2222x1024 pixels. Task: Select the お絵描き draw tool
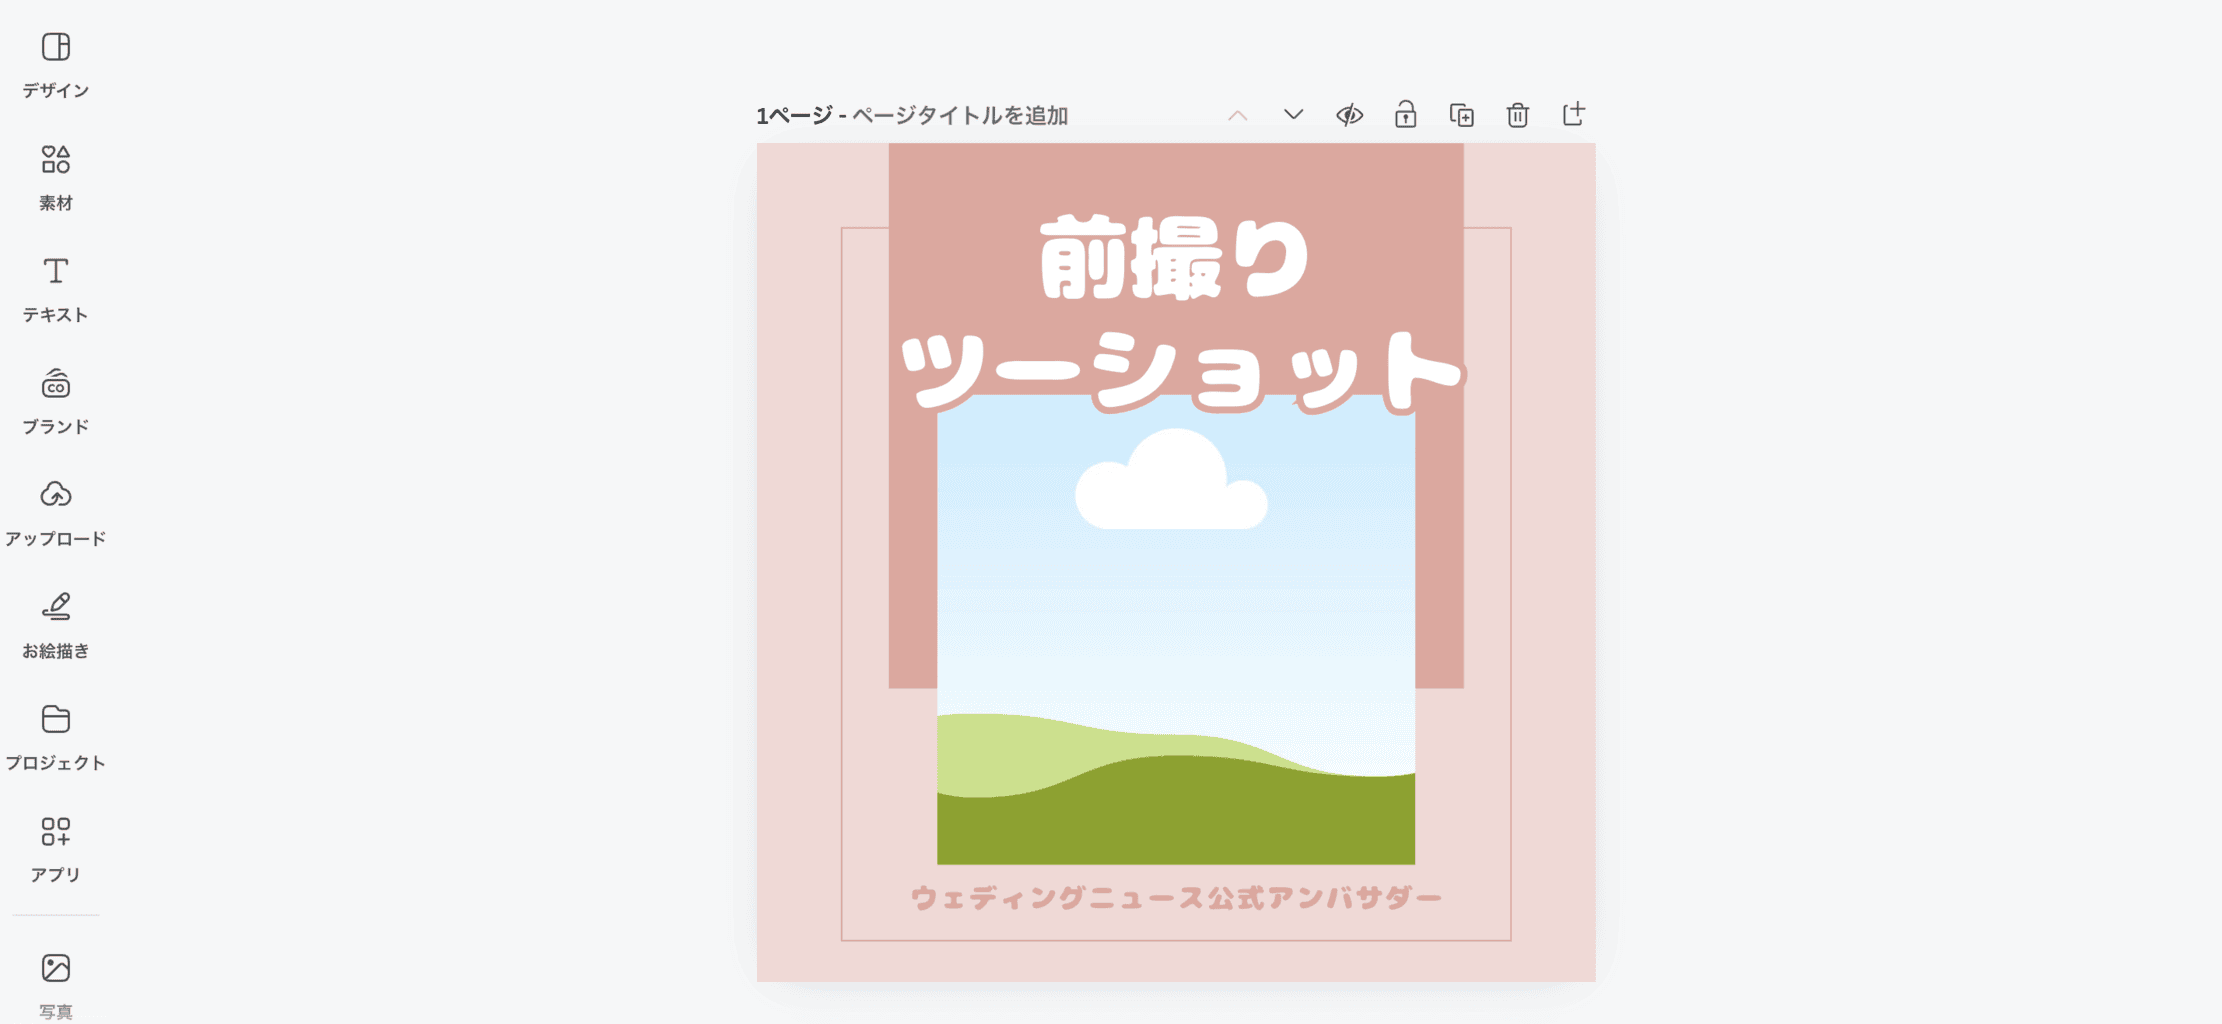[56, 625]
